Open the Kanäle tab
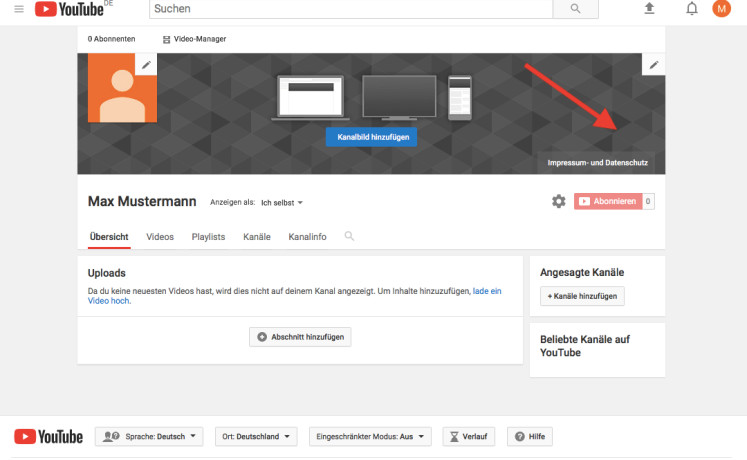 (x=257, y=237)
